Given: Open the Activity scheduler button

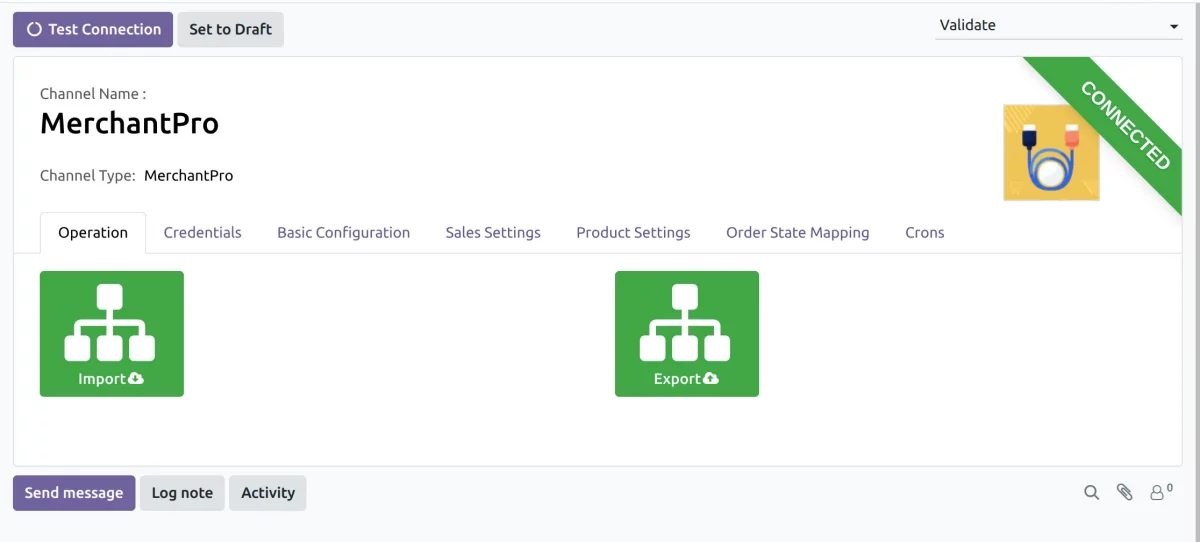Looking at the screenshot, I should pyautogui.click(x=267, y=493).
